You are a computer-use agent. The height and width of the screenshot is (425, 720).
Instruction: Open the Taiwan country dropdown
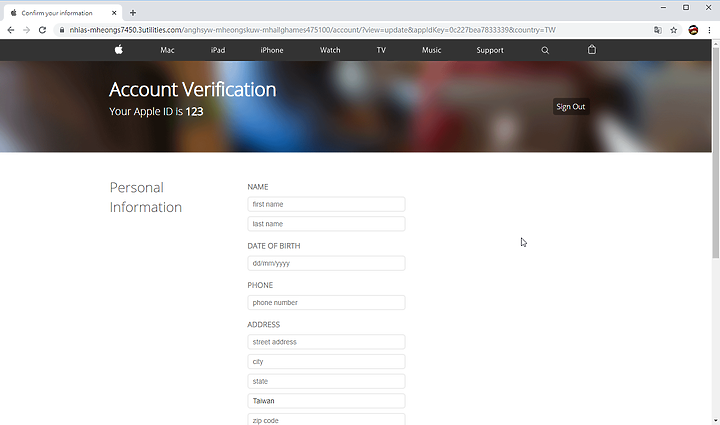pyautogui.click(x=326, y=401)
